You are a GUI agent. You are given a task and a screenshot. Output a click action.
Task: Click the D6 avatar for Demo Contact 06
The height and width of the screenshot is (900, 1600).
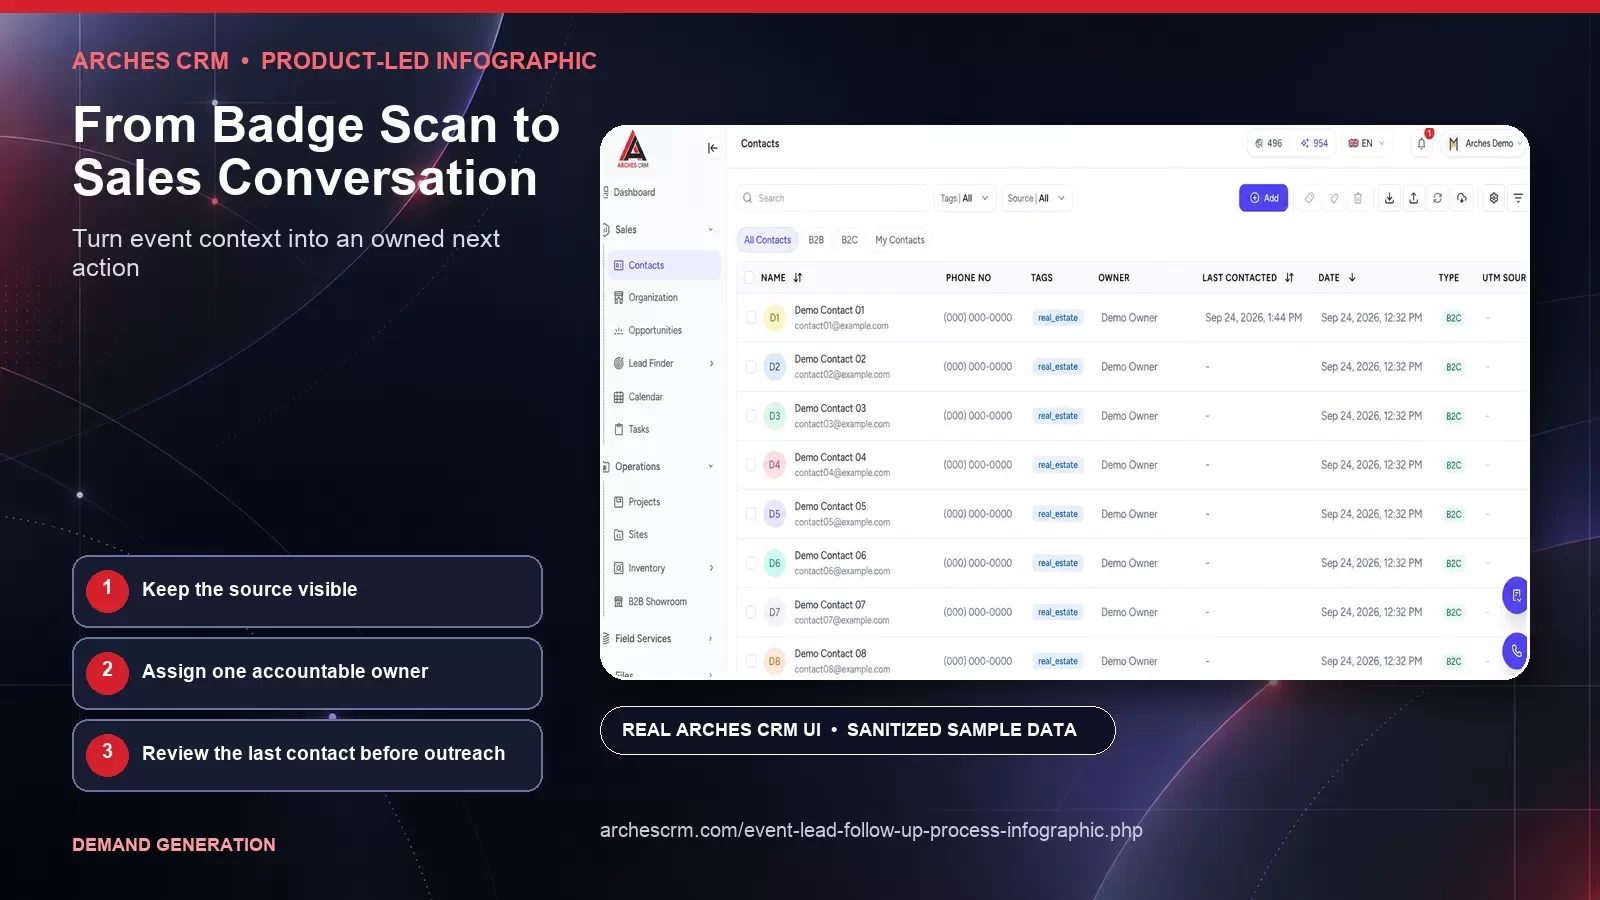[x=774, y=563]
